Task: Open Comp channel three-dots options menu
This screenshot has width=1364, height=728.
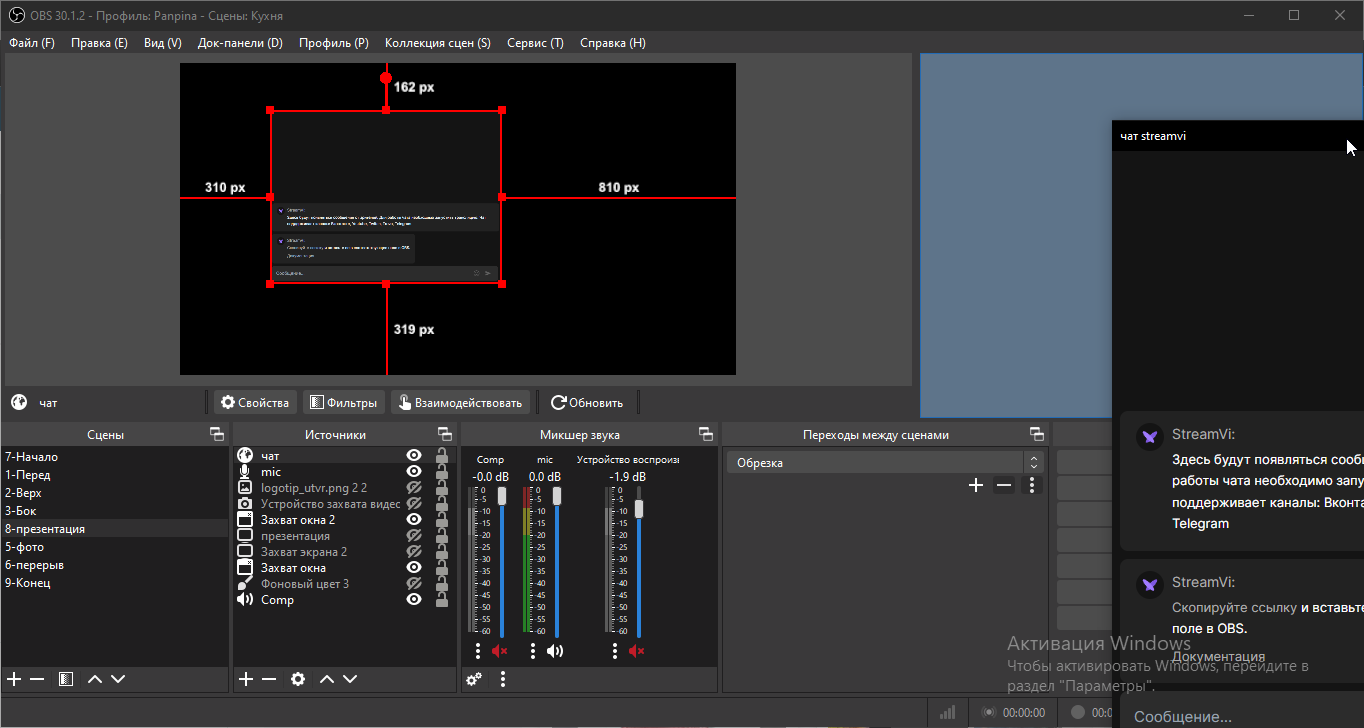Action: (478, 651)
